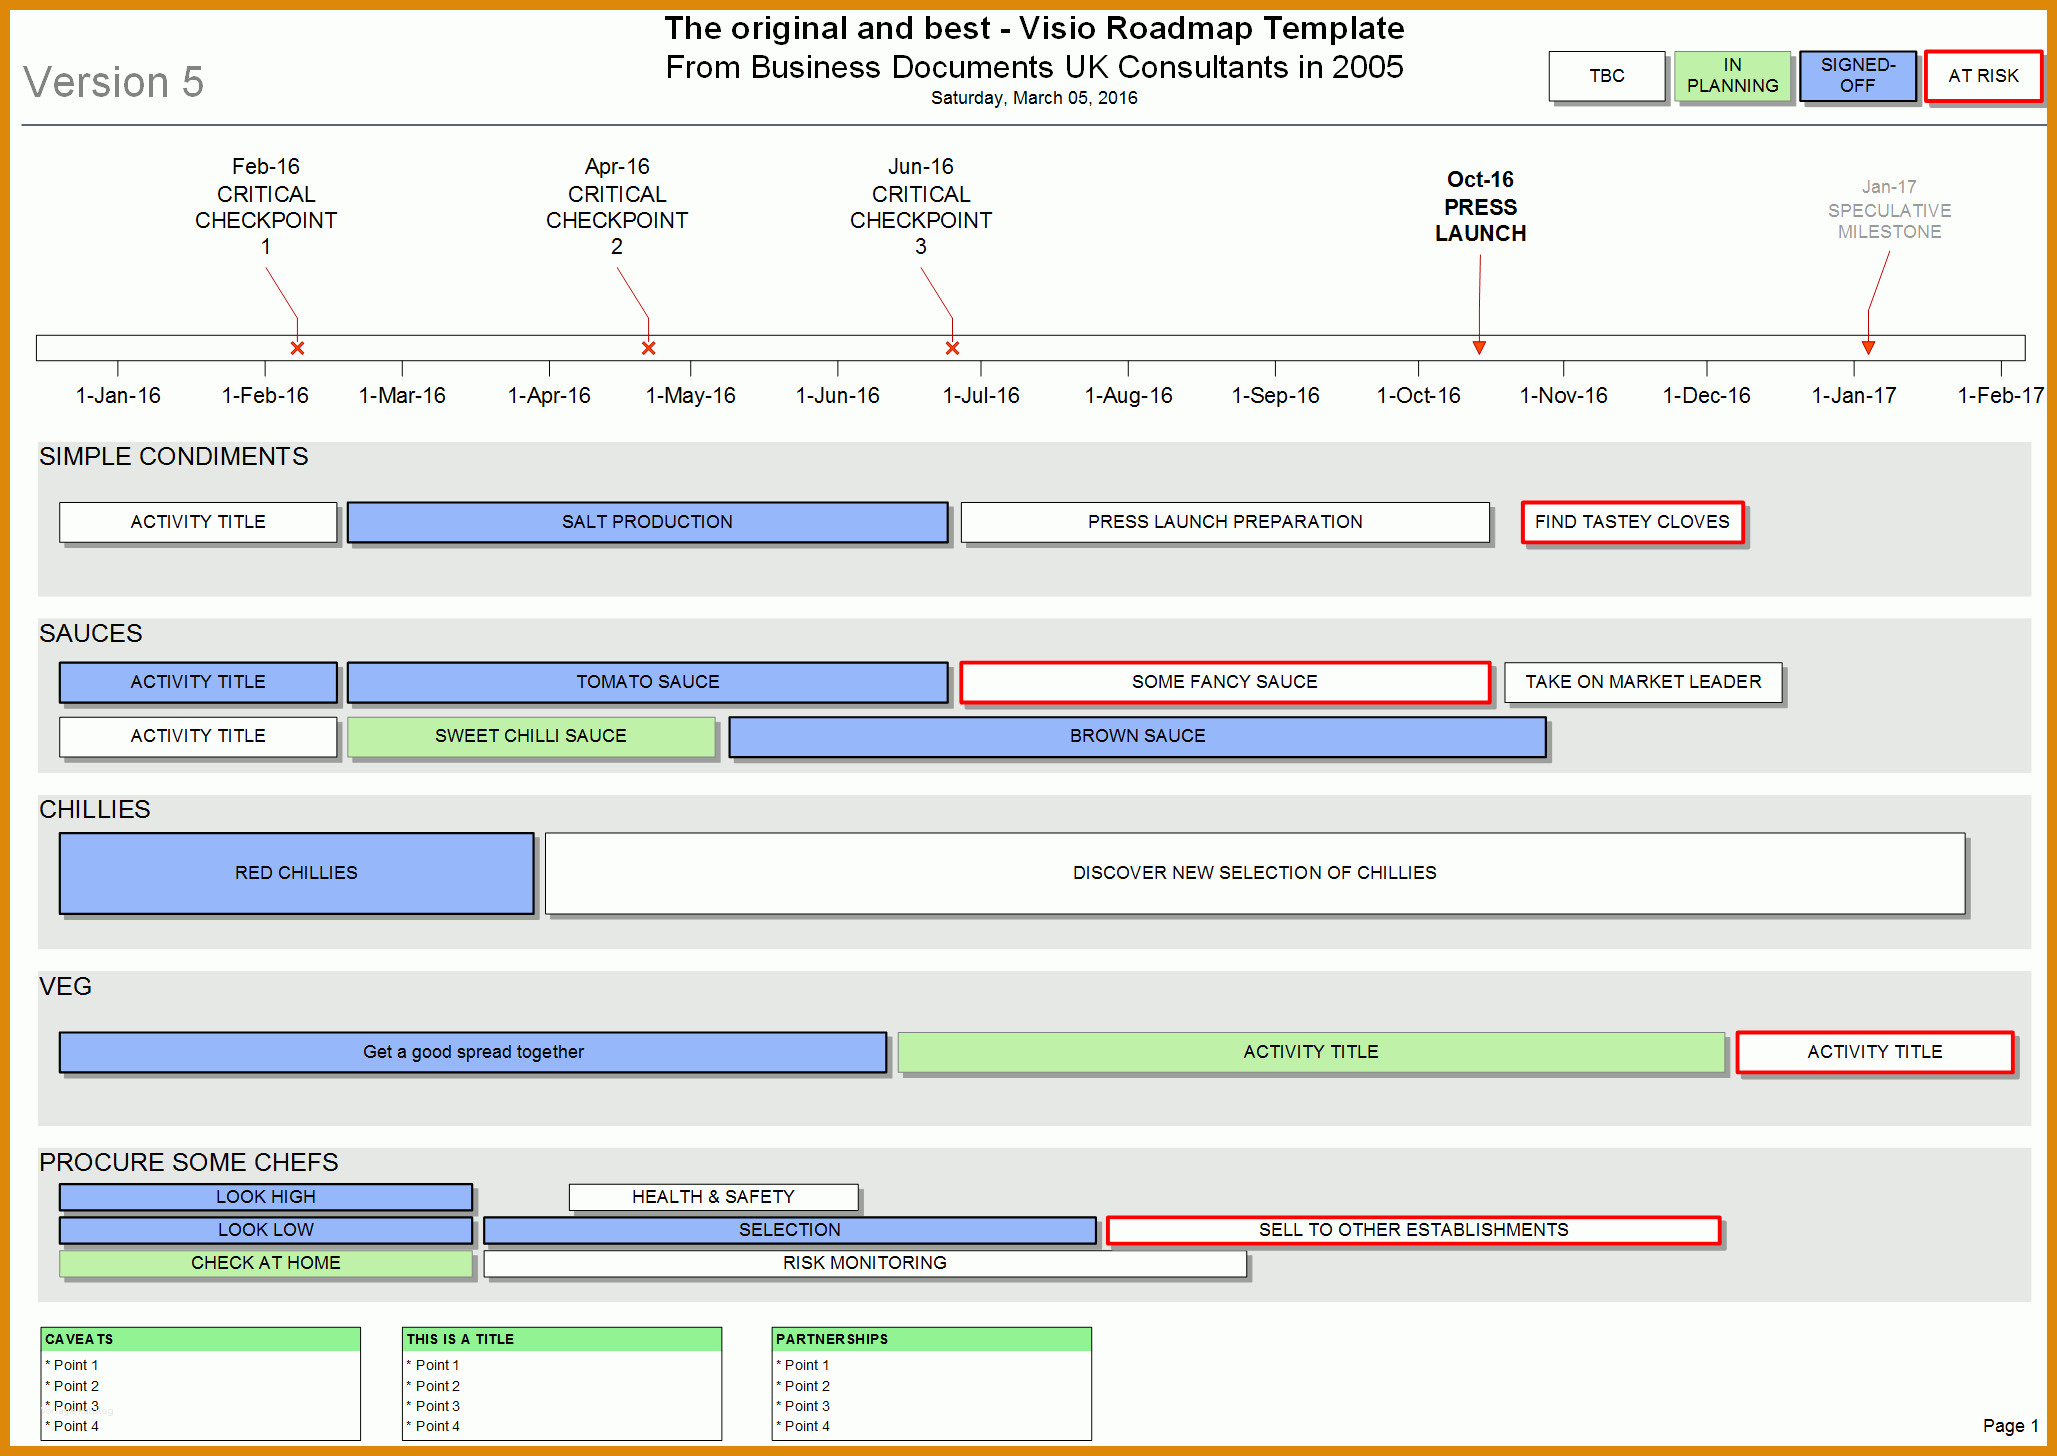Click the IN PLANNING legend box
Viewport: 2057px width, 1456px height.
click(1732, 76)
